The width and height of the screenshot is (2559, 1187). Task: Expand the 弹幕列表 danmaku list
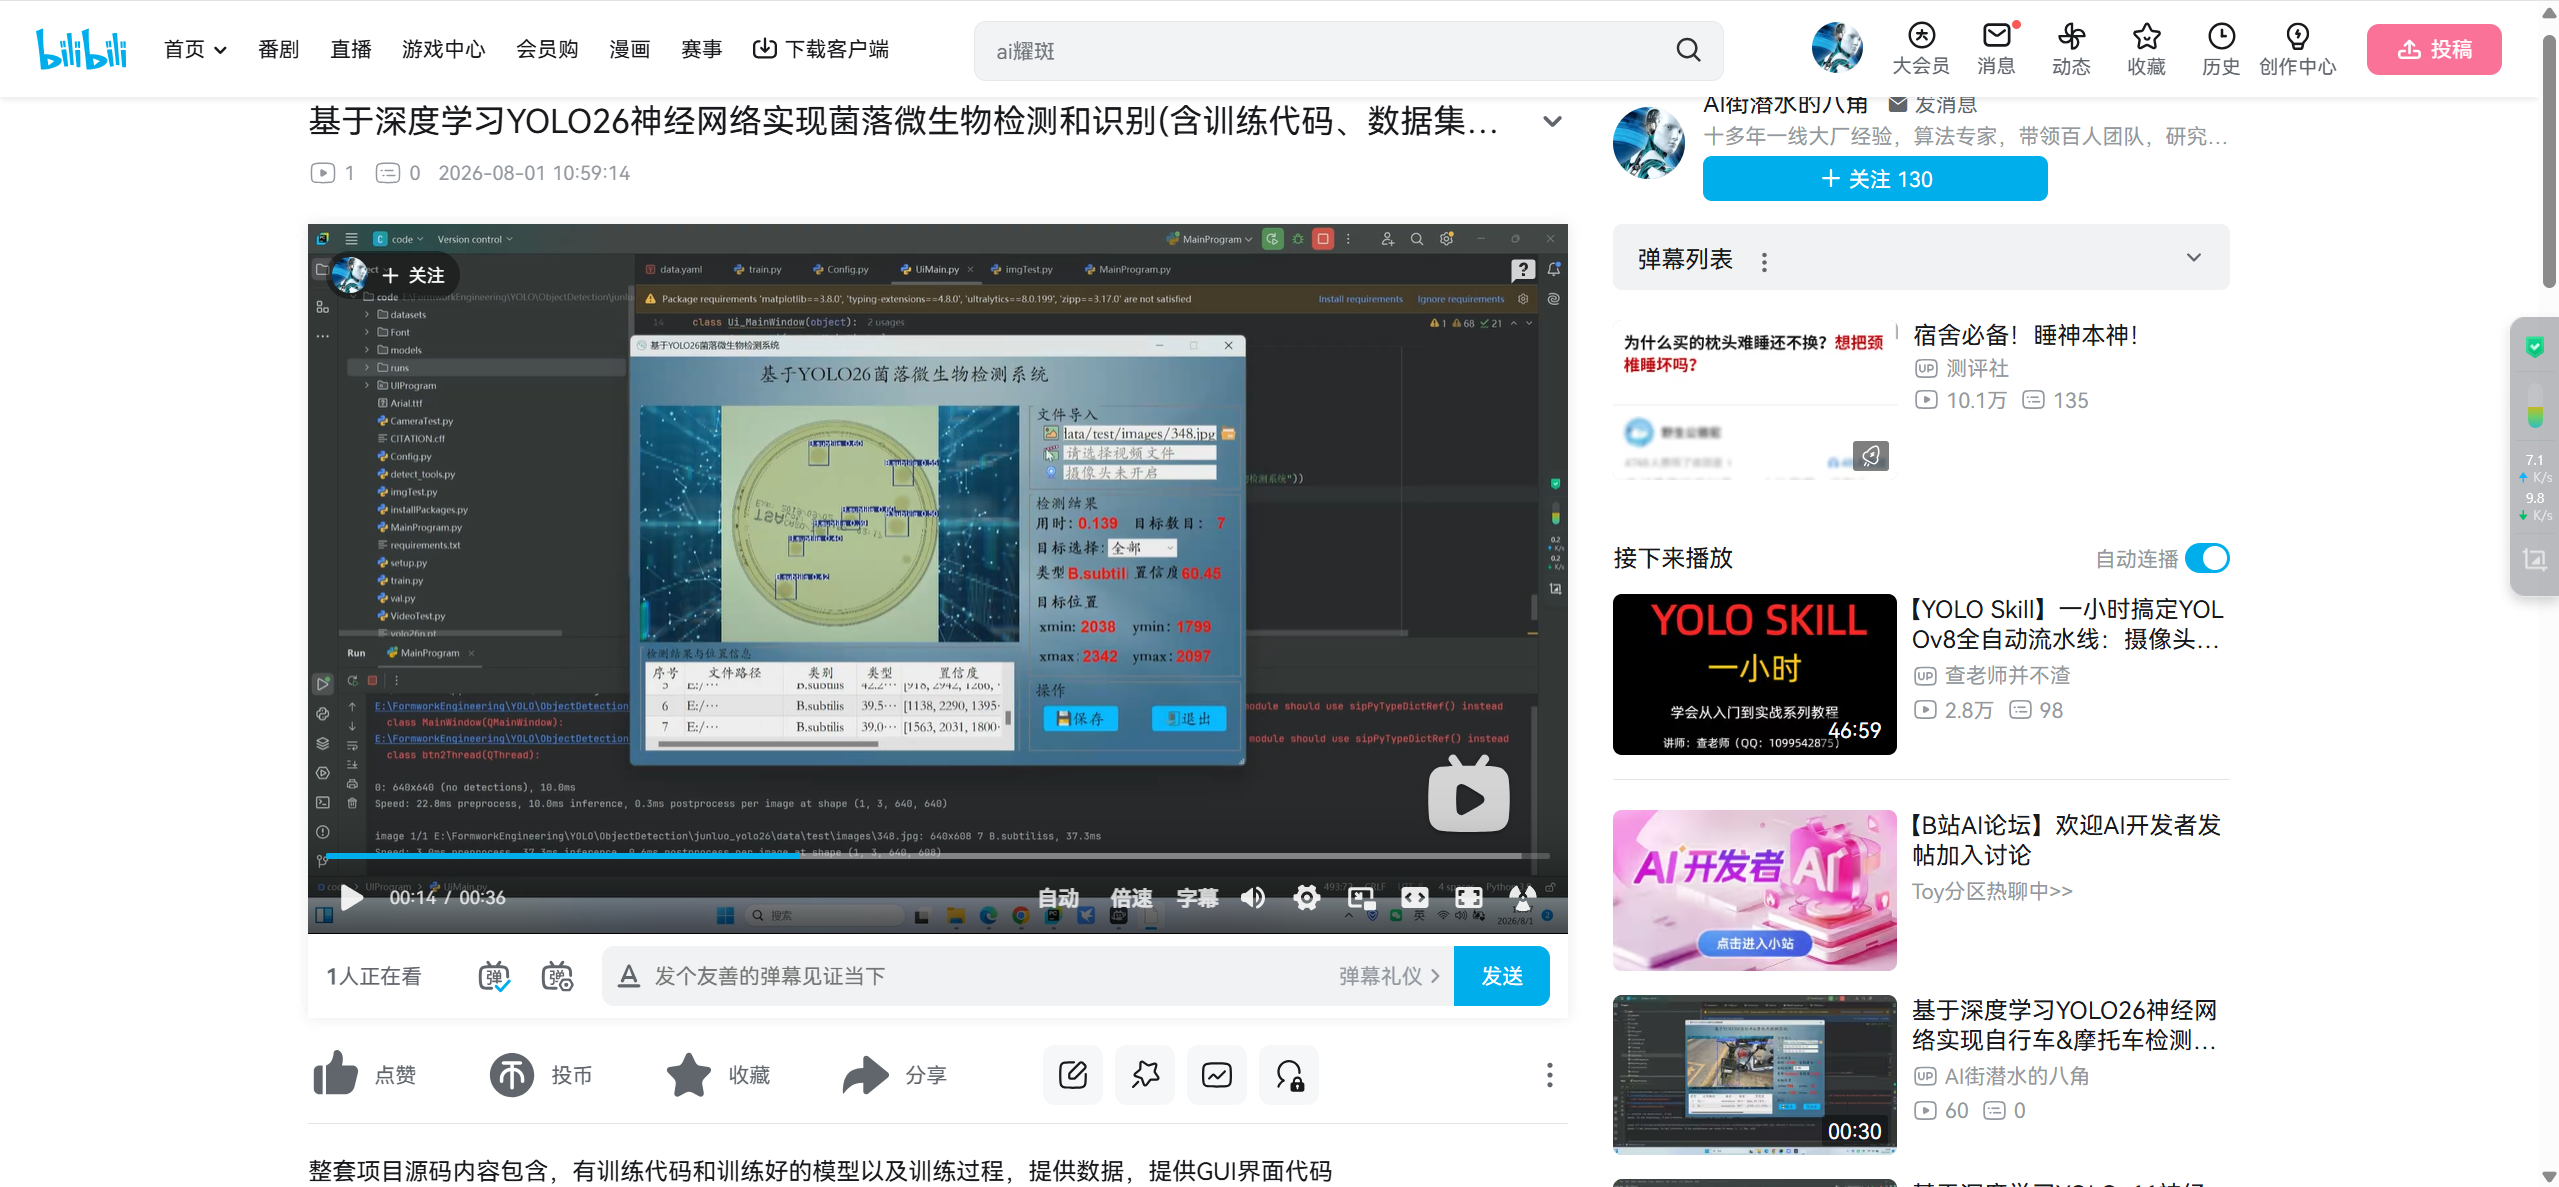coord(2194,258)
